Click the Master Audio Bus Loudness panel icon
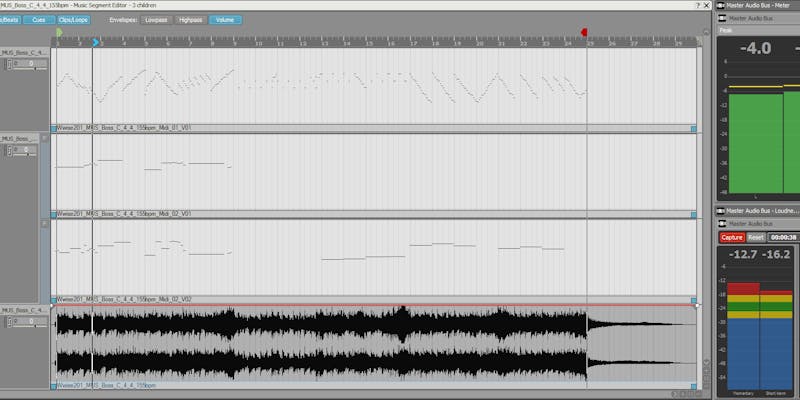 click(721, 211)
